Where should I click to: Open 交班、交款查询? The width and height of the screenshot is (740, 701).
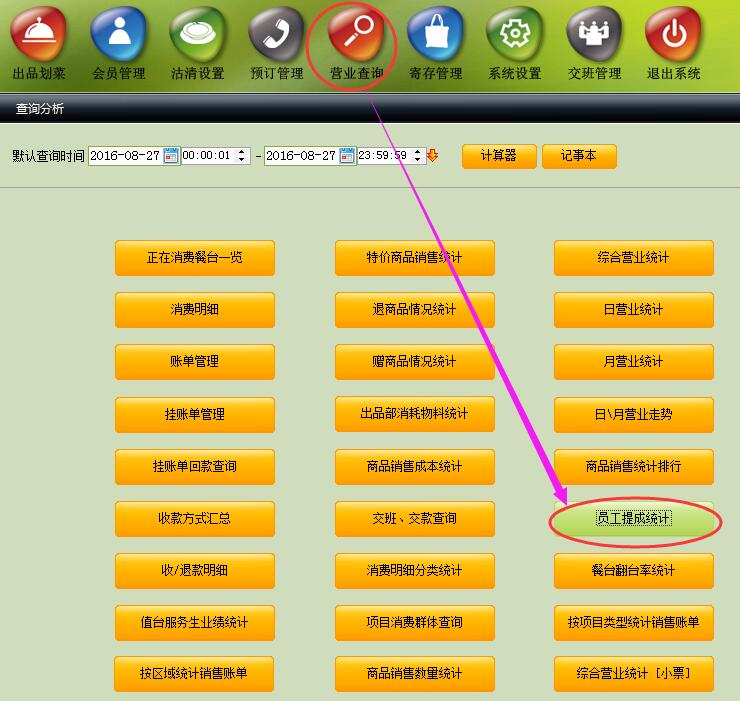coord(414,518)
